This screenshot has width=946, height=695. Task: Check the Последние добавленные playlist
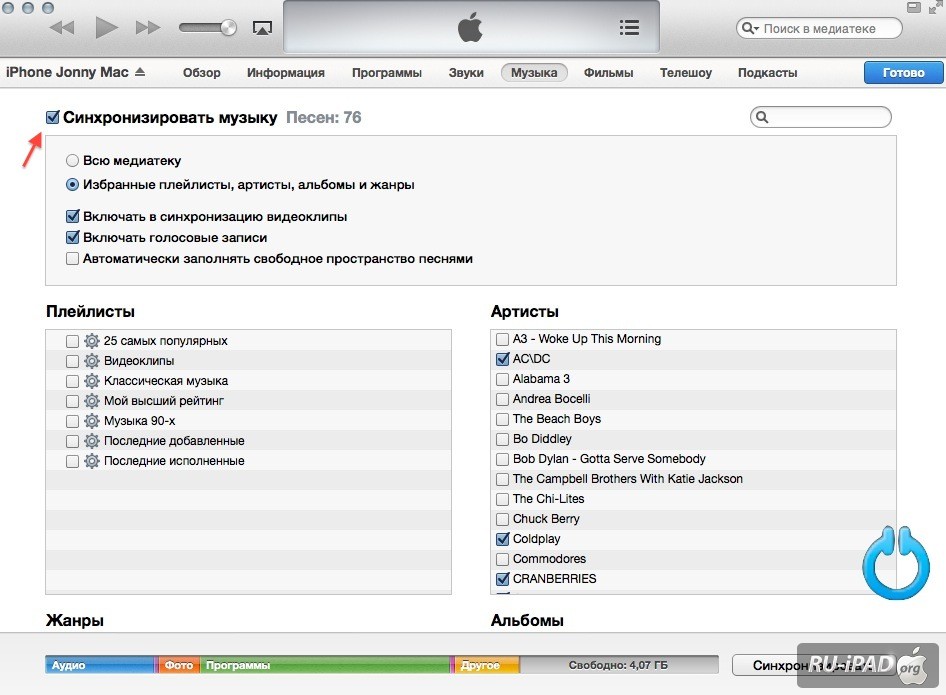pyautogui.click(x=72, y=442)
